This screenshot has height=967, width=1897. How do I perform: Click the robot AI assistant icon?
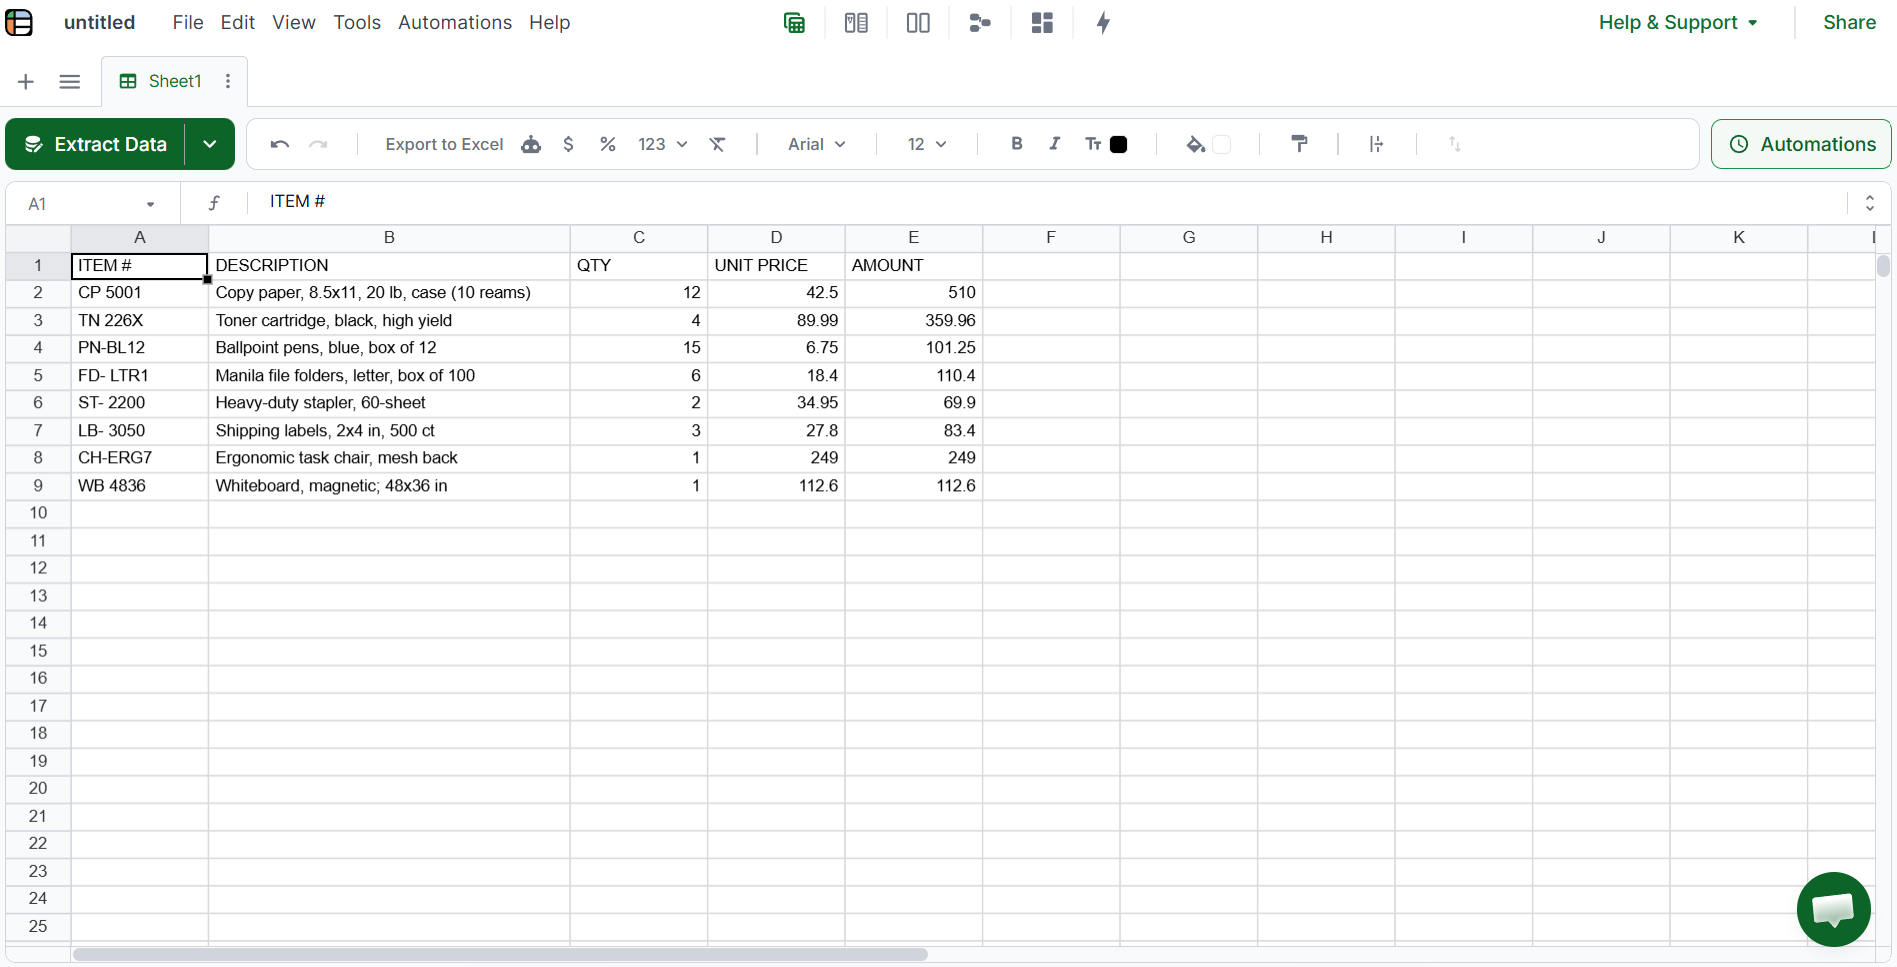[x=531, y=144]
